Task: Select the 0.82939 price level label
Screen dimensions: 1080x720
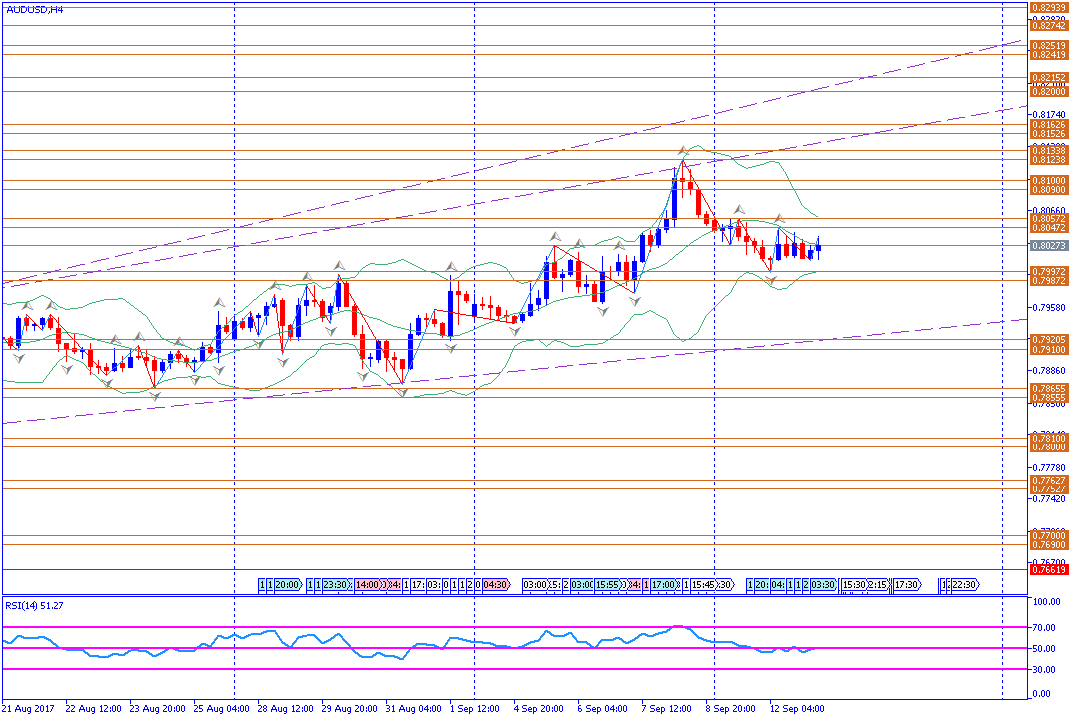Action: coord(1048,7)
